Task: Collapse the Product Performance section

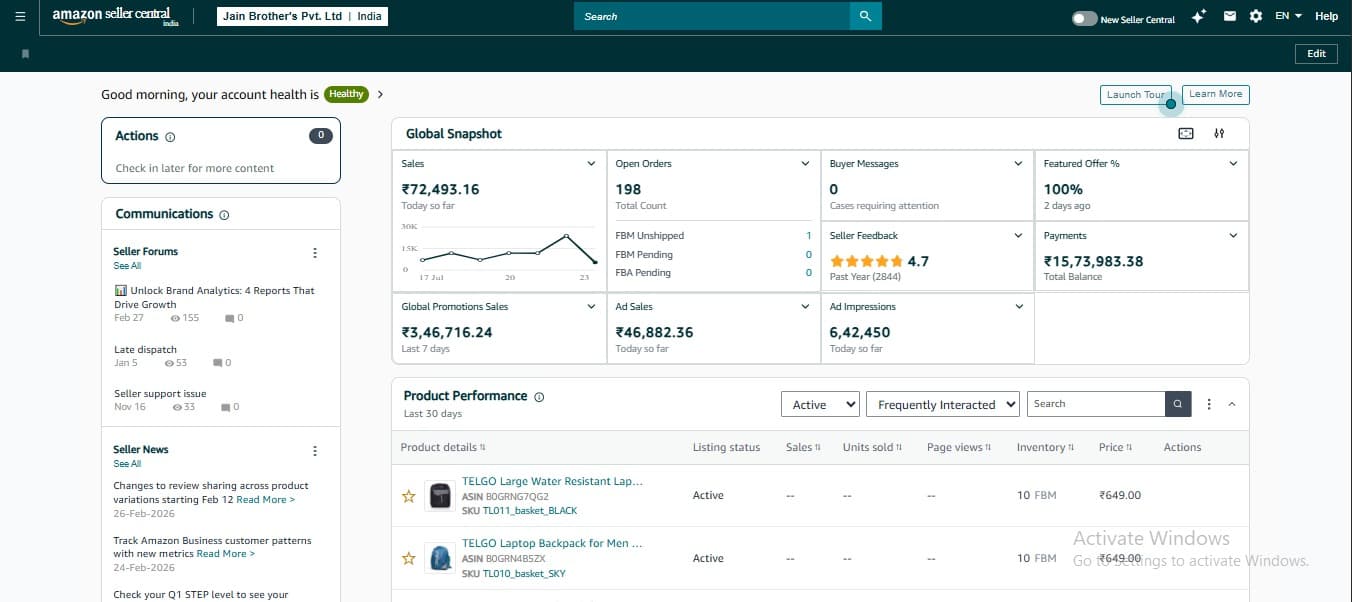Action: point(1231,404)
